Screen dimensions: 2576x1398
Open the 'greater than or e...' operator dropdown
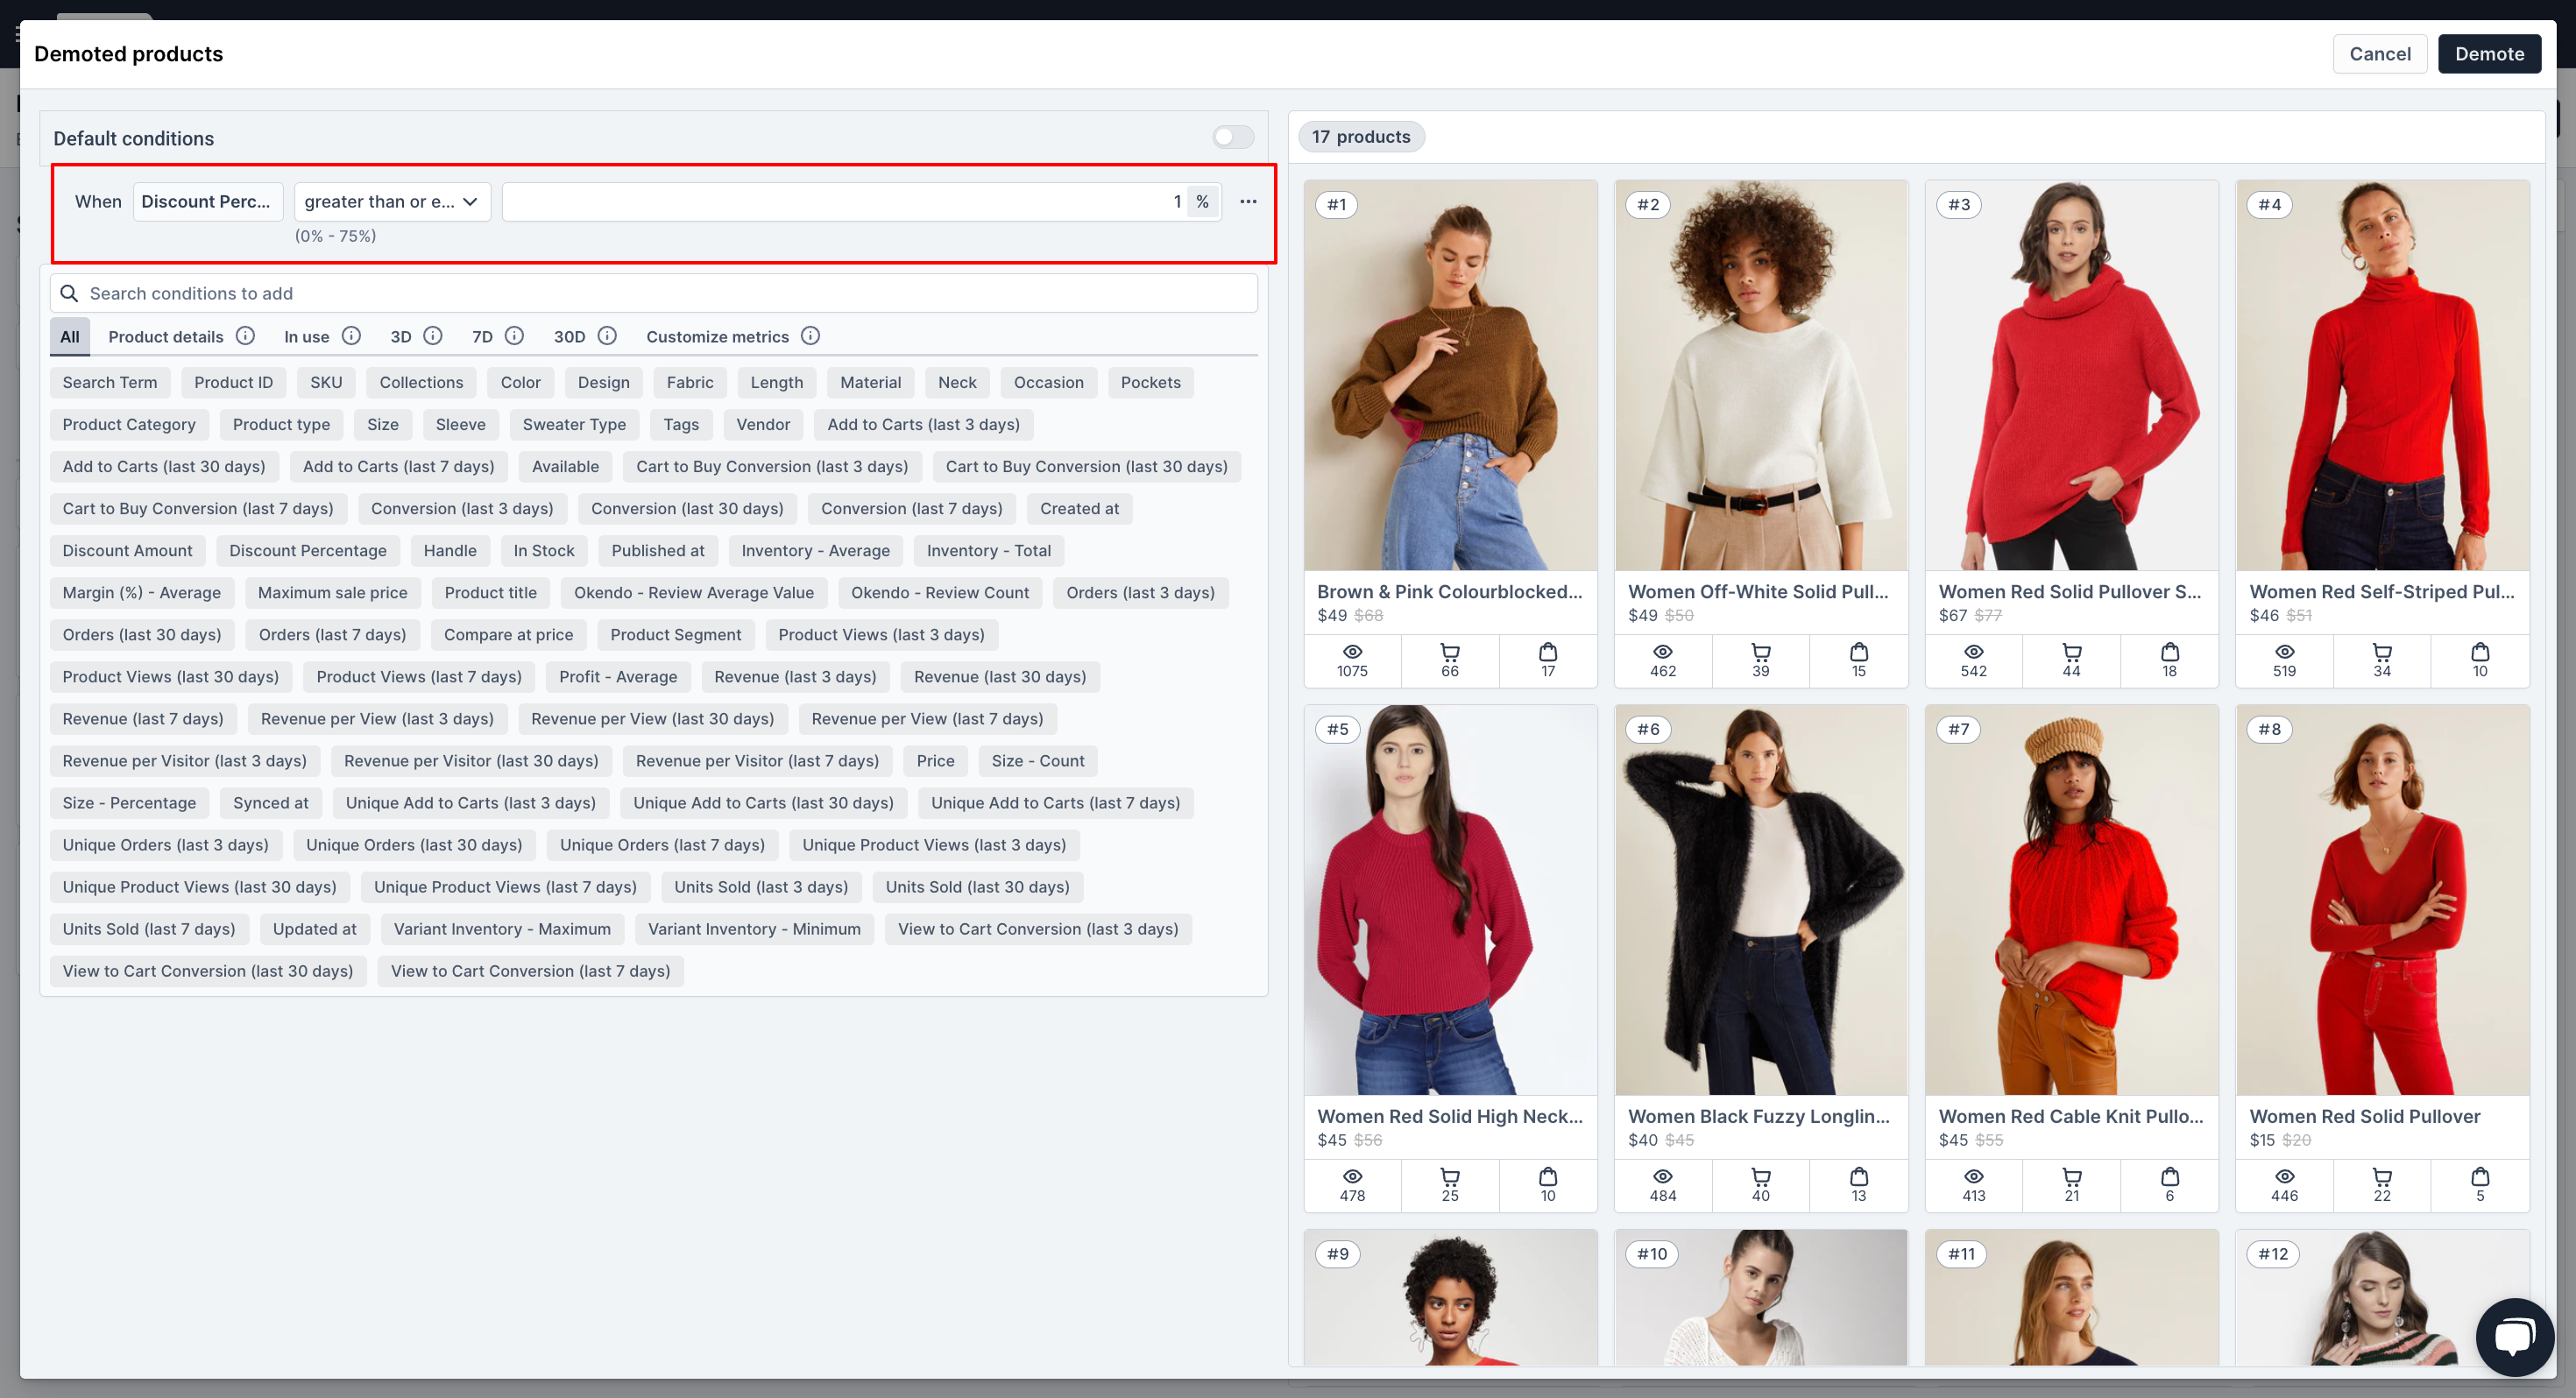tap(392, 201)
